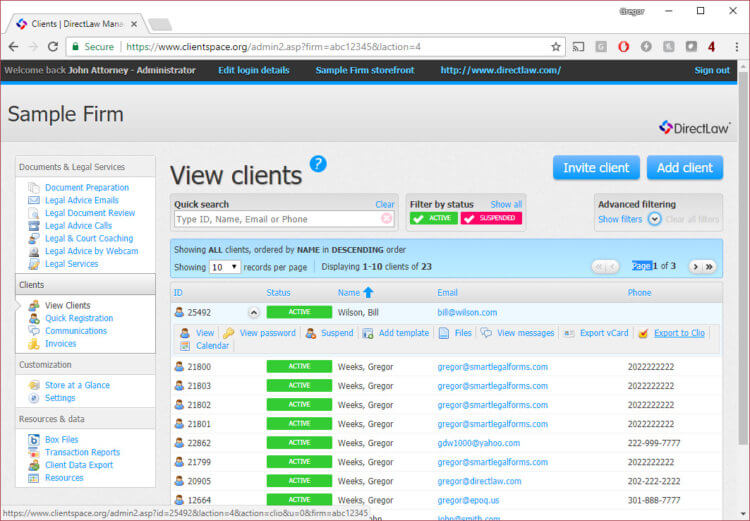Click the Invite client button
The height and width of the screenshot is (521, 750).
[x=596, y=168]
